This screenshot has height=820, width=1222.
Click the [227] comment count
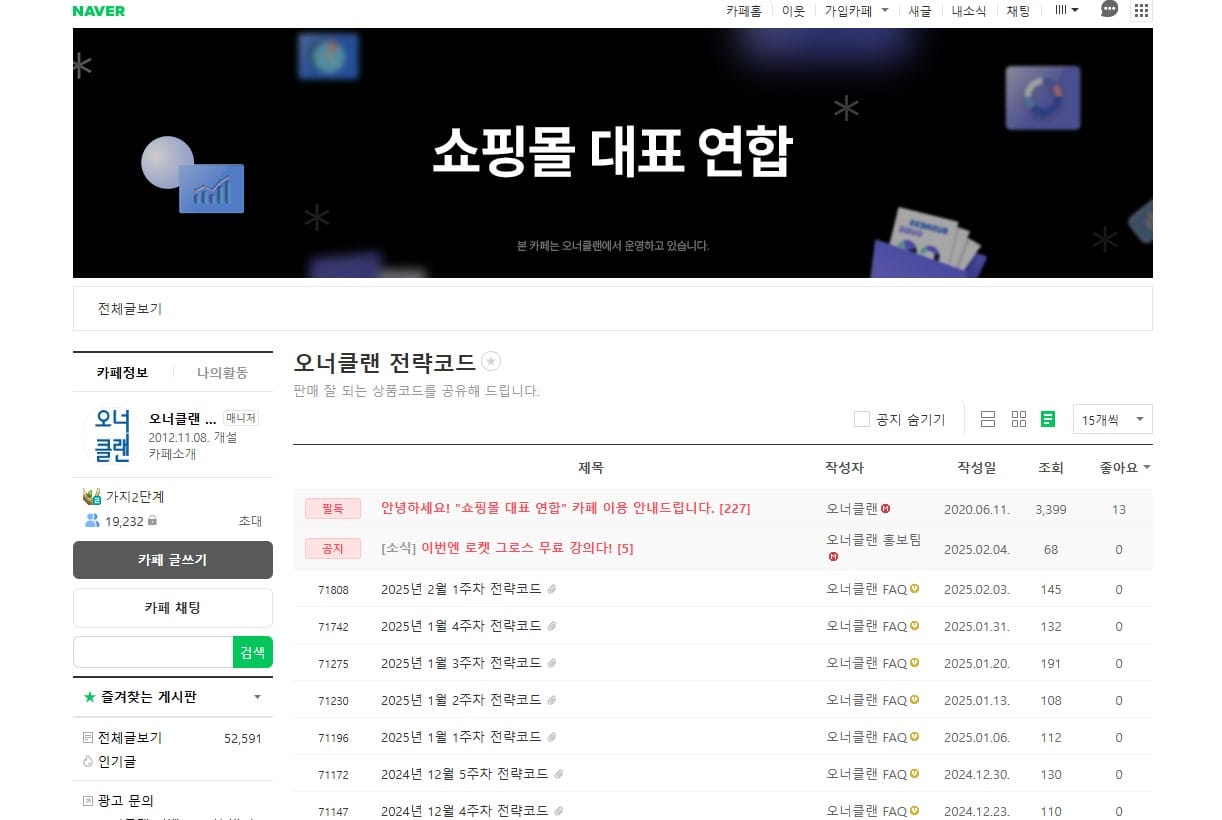pos(734,509)
